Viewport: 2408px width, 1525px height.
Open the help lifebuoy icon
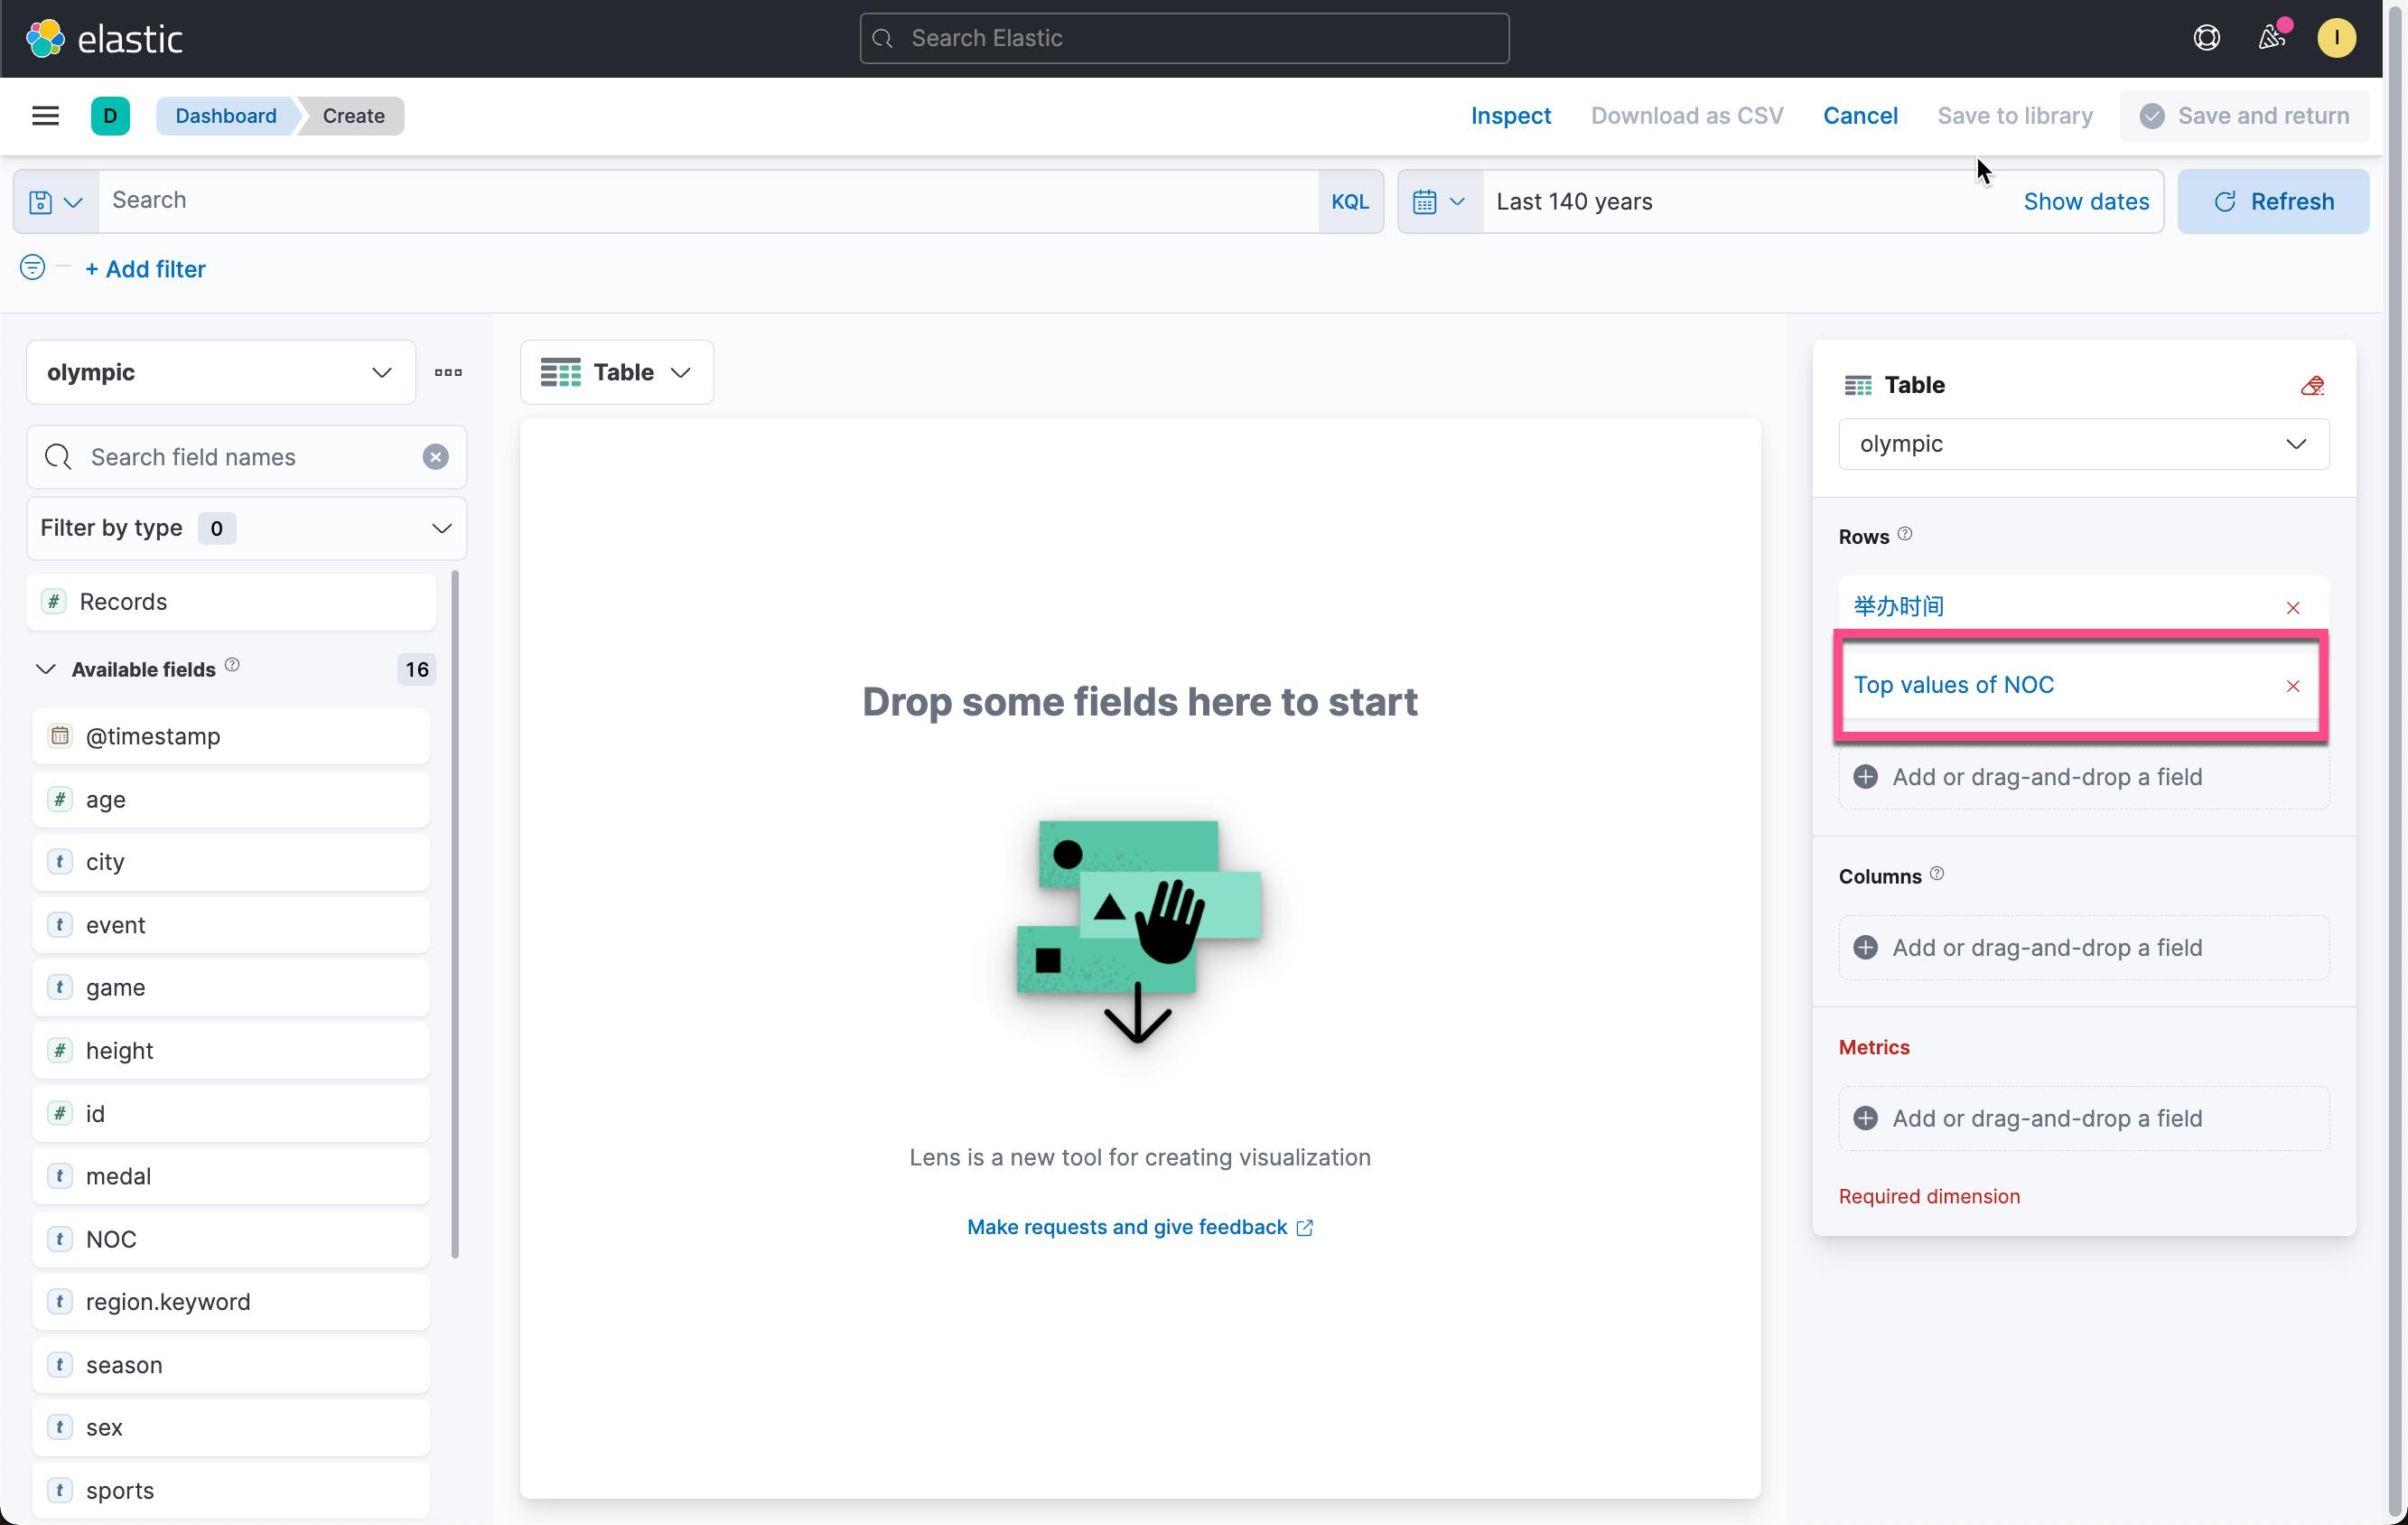point(2206,38)
